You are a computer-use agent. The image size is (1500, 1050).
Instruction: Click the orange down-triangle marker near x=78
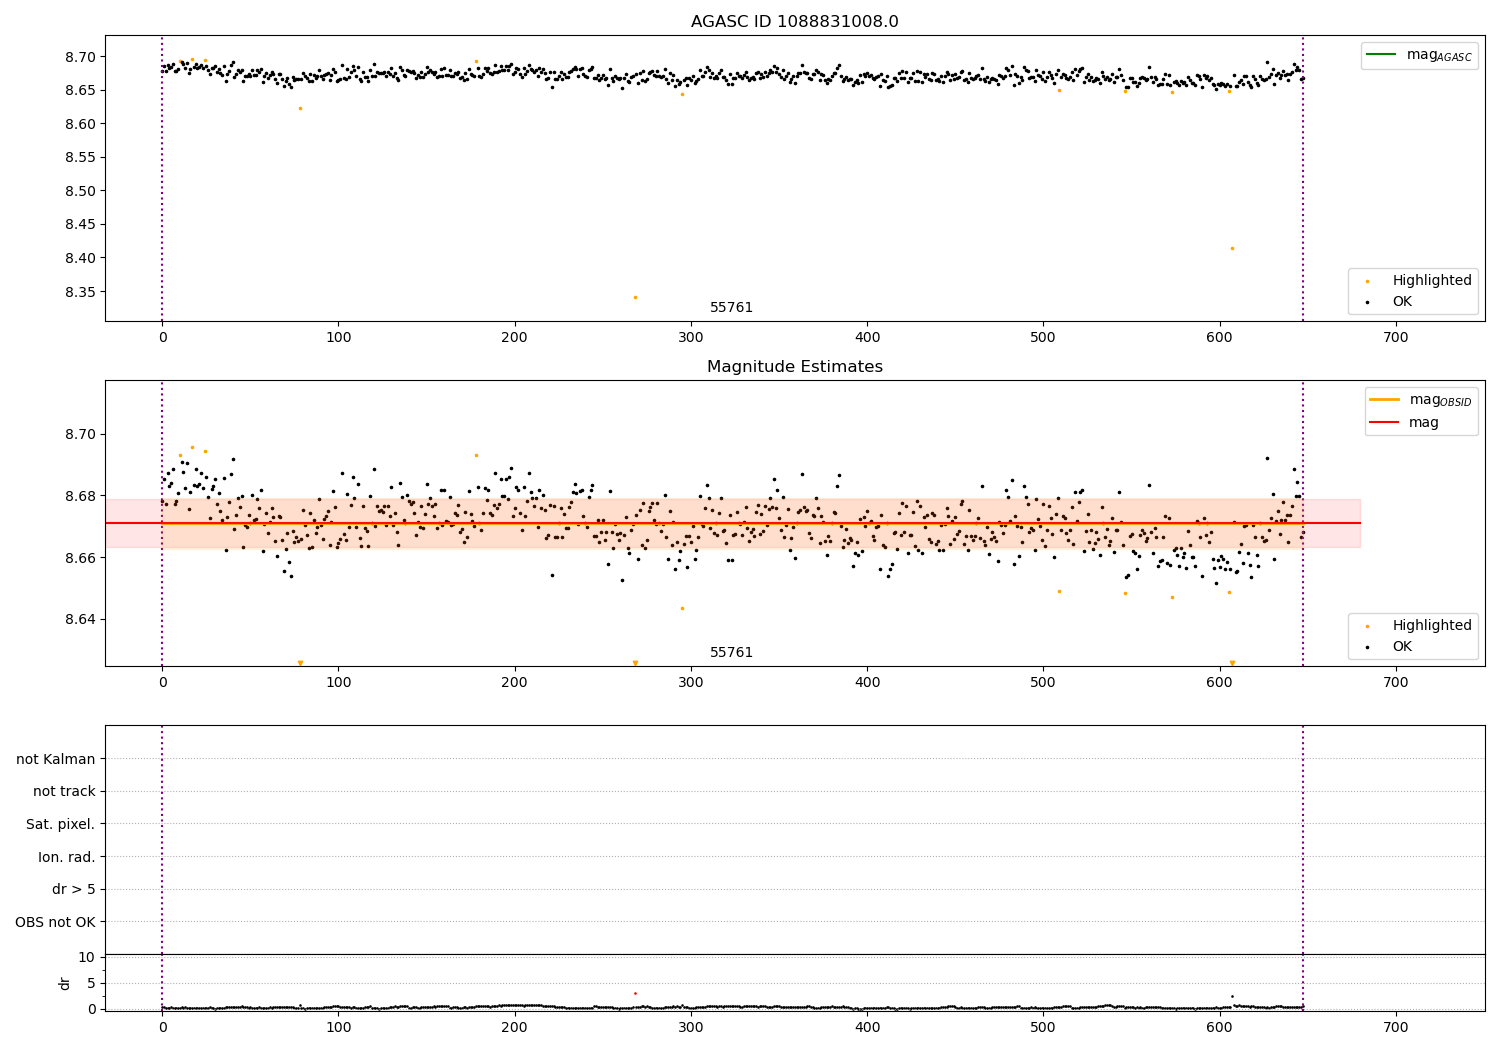pos(300,663)
